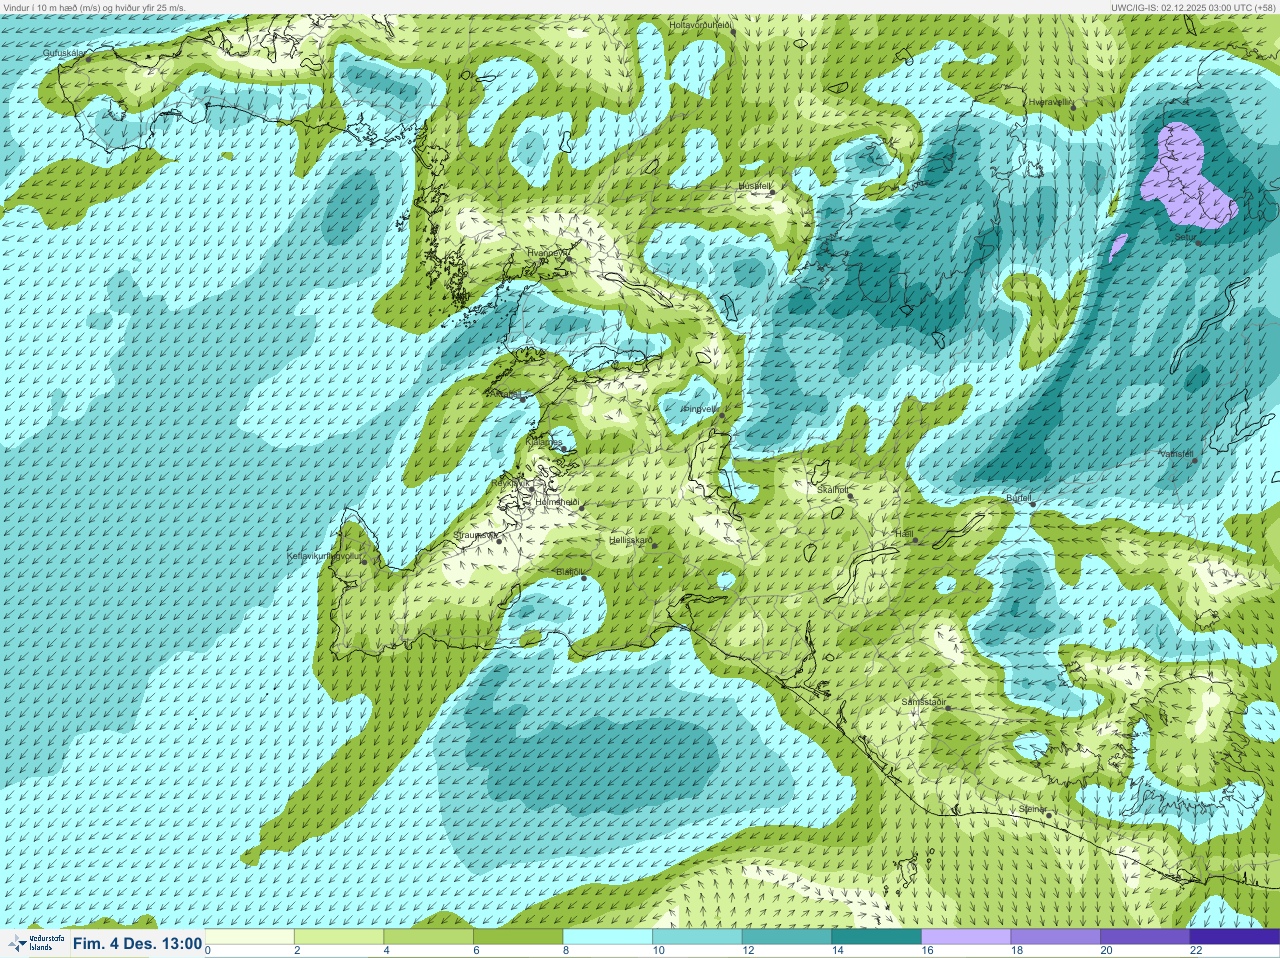
Task: Click the Sámsstaðir station label
Action: (x=923, y=702)
